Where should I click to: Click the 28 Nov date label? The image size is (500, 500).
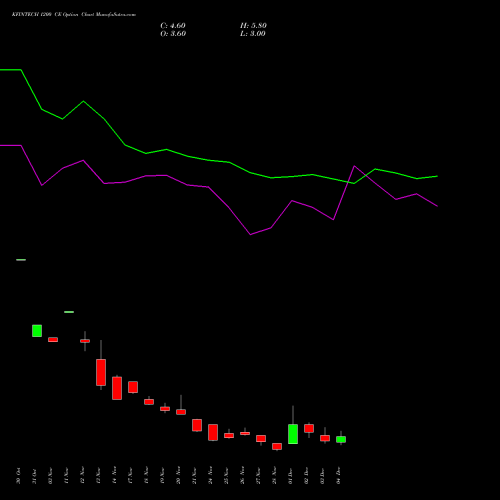point(274,476)
